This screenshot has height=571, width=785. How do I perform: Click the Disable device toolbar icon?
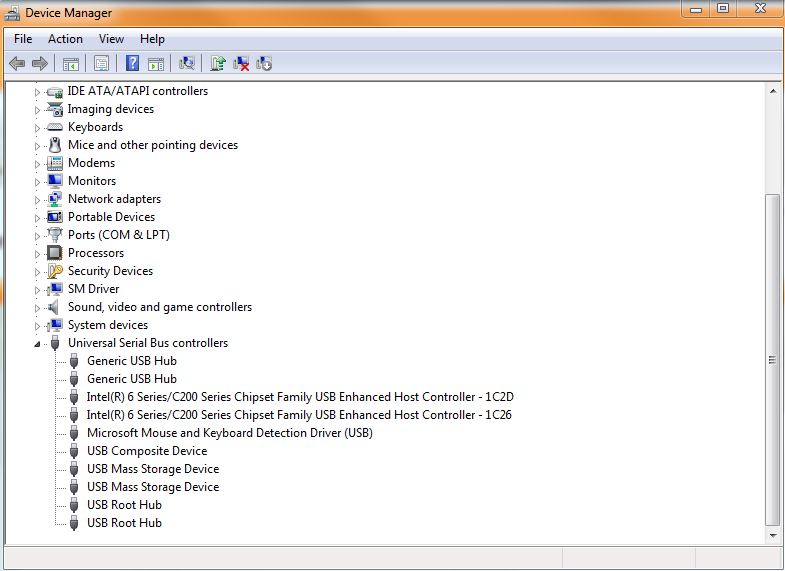(x=264, y=64)
